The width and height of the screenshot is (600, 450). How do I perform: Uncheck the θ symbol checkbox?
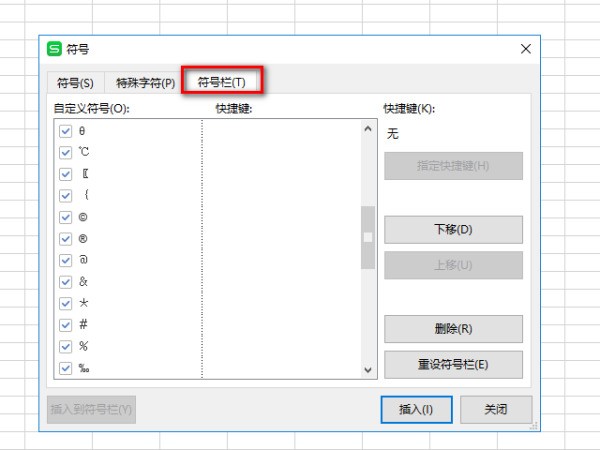coord(66,131)
